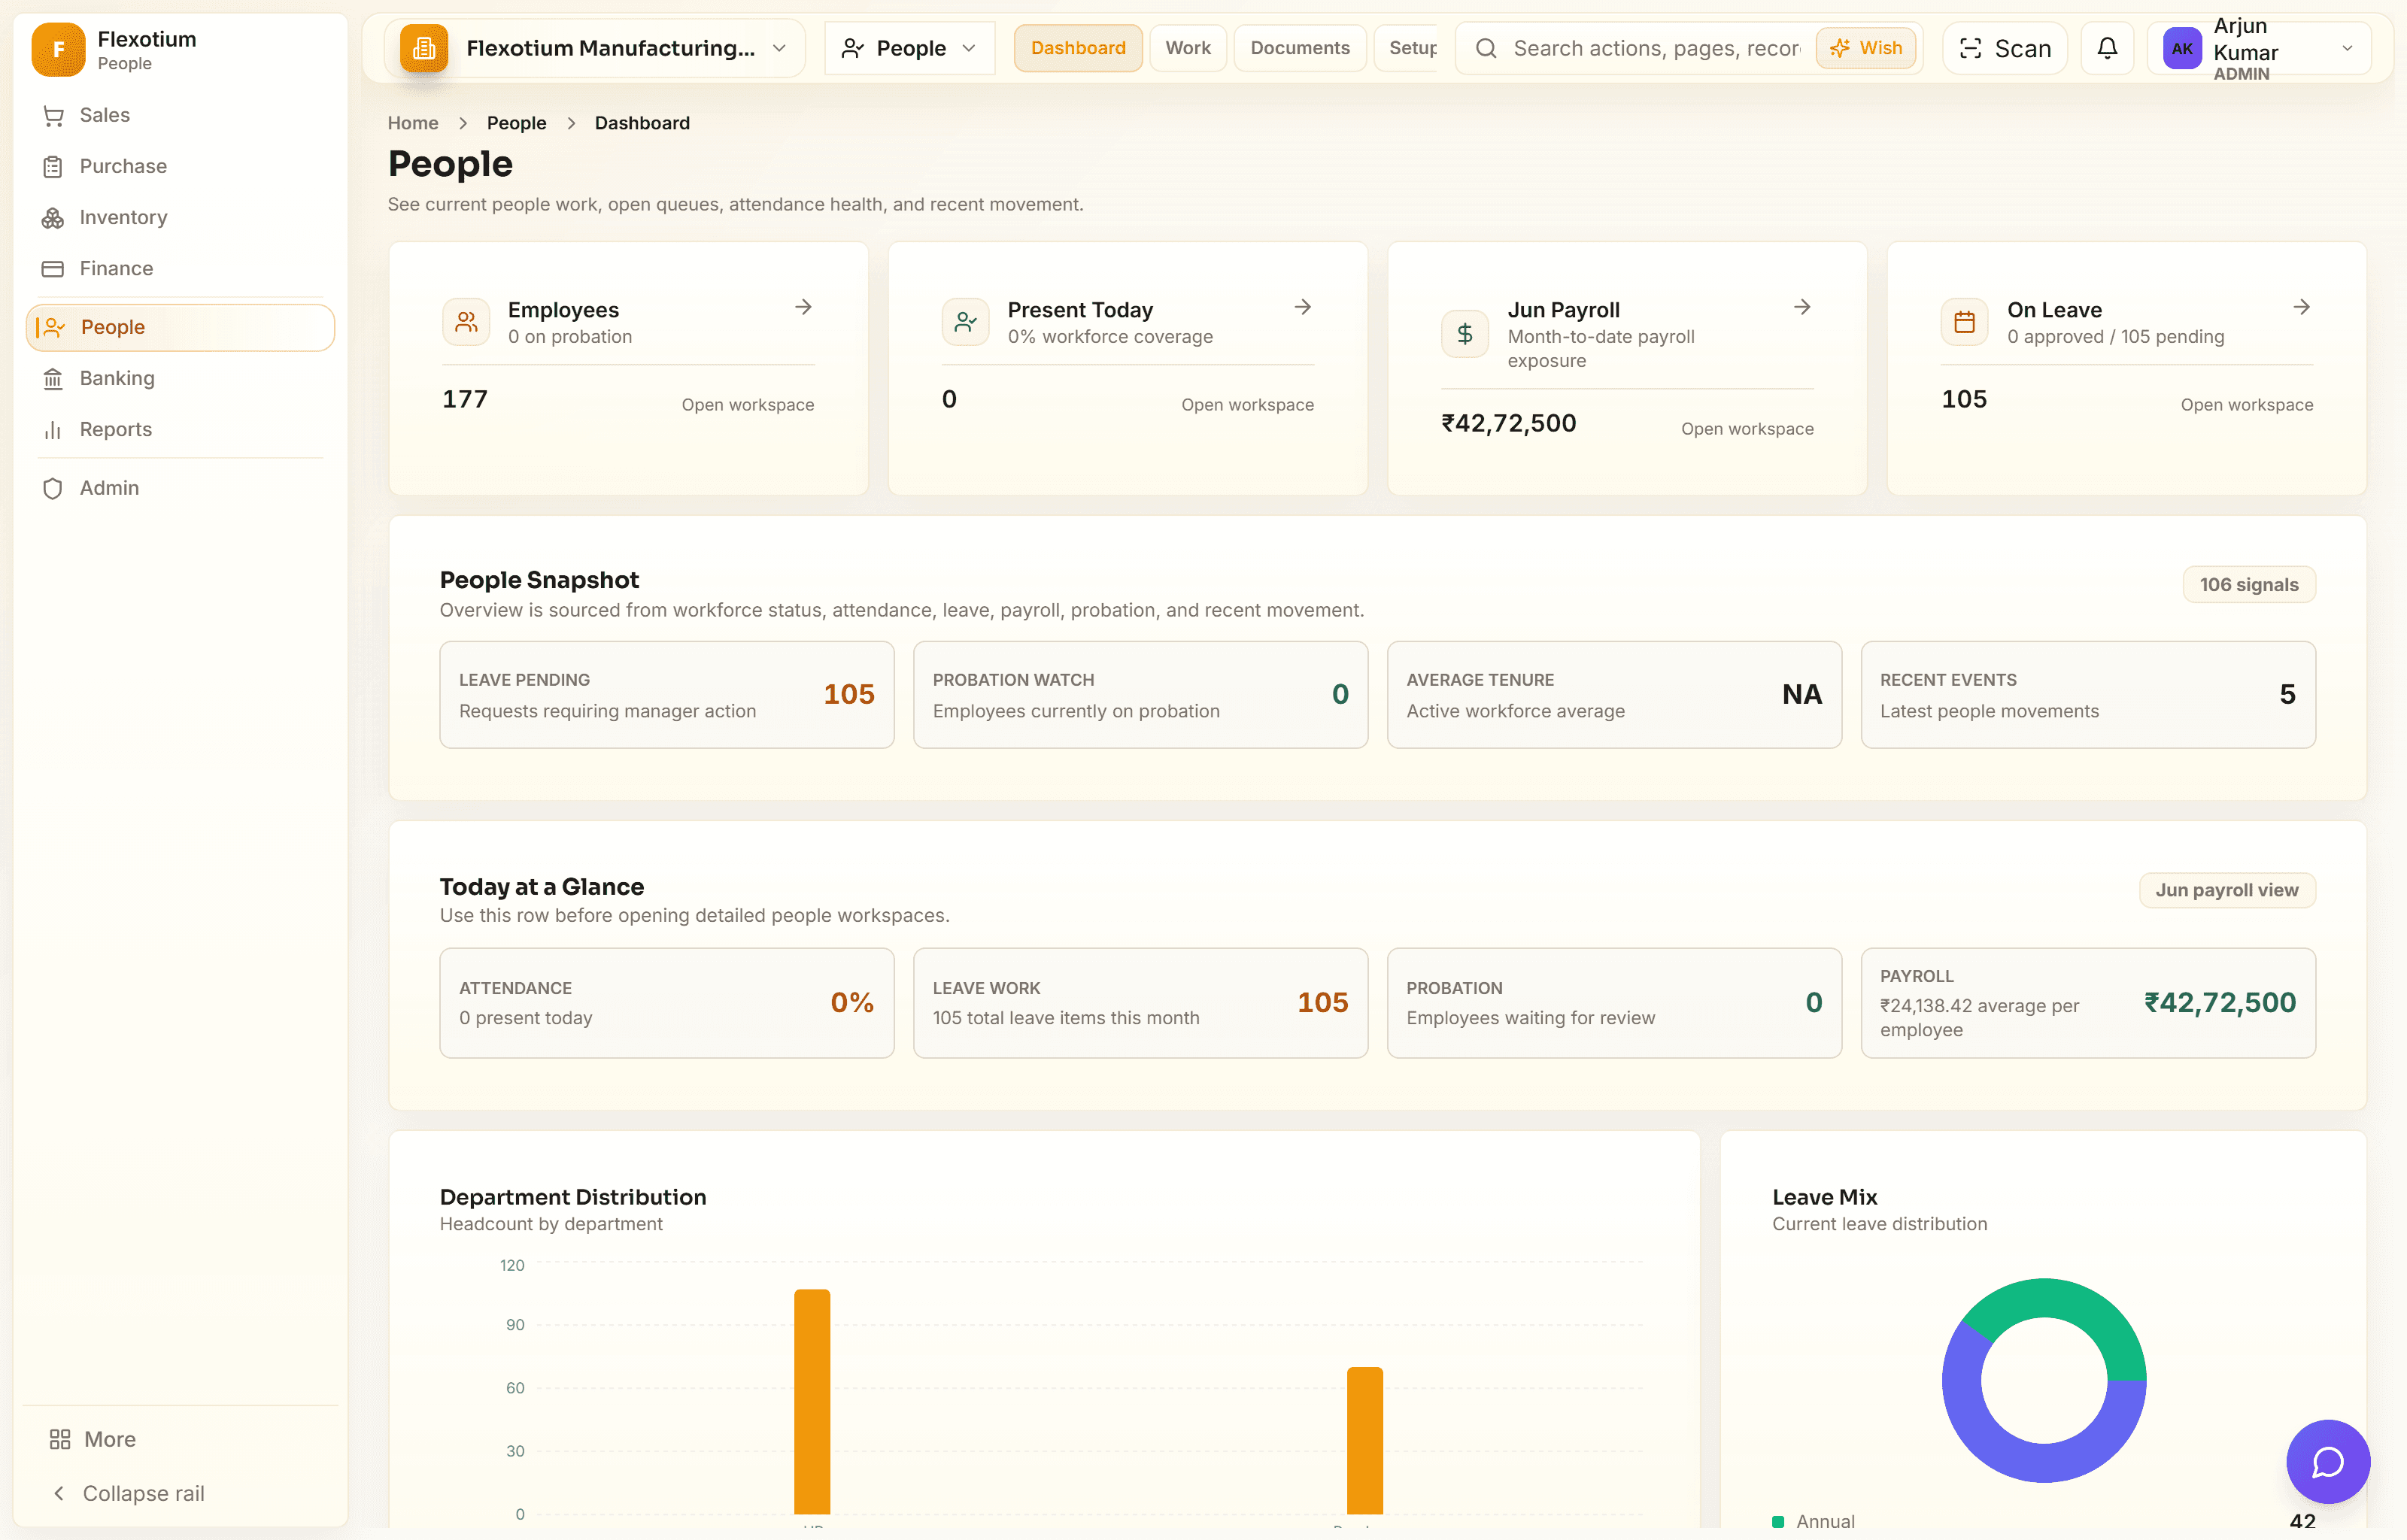Click the People icon in sidebar
This screenshot has width=2407, height=1540.
coord(55,327)
